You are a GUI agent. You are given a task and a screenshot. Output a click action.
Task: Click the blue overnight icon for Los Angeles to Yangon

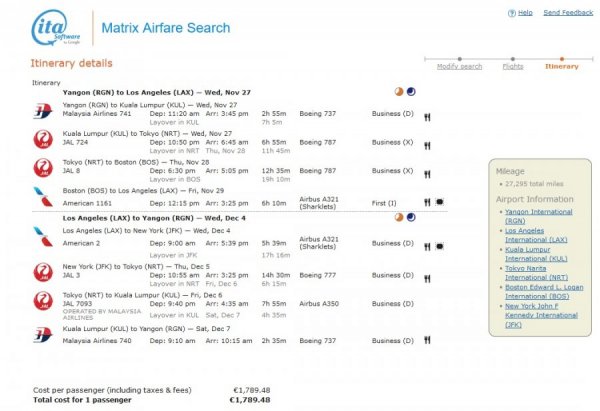point(411,217)
